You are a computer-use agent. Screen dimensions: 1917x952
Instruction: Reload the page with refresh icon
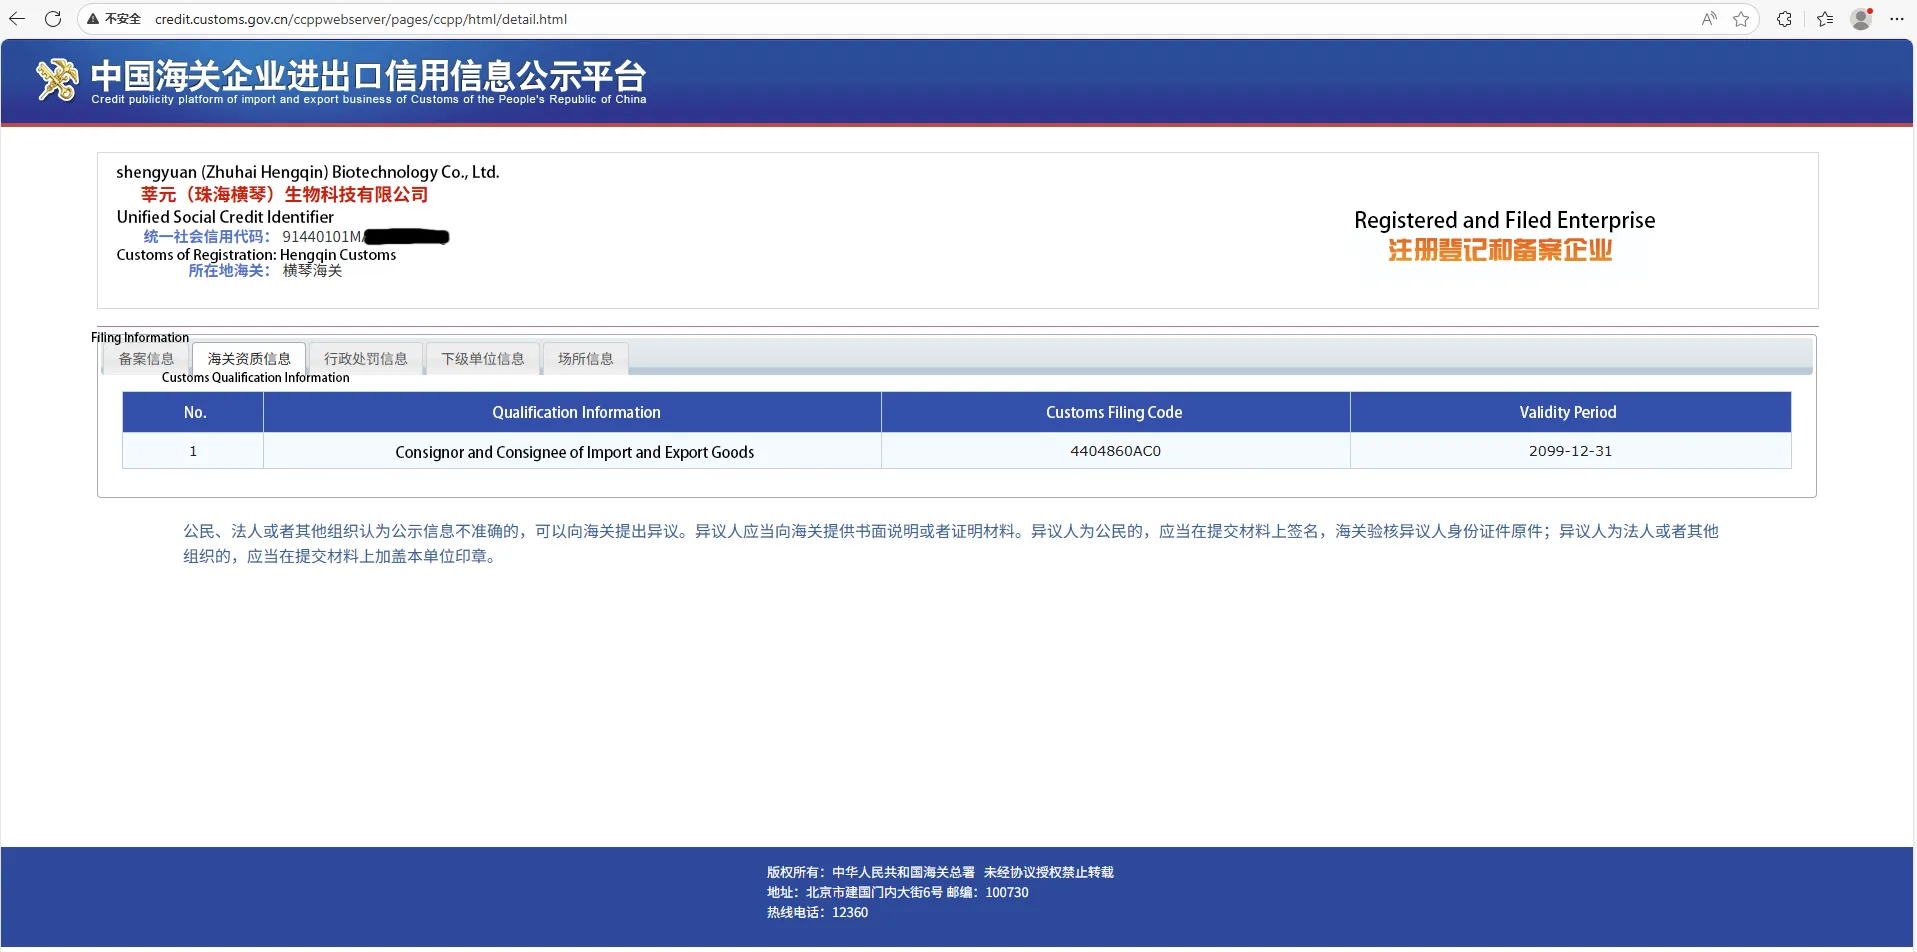pyautogui.click(x=53, y=19)
